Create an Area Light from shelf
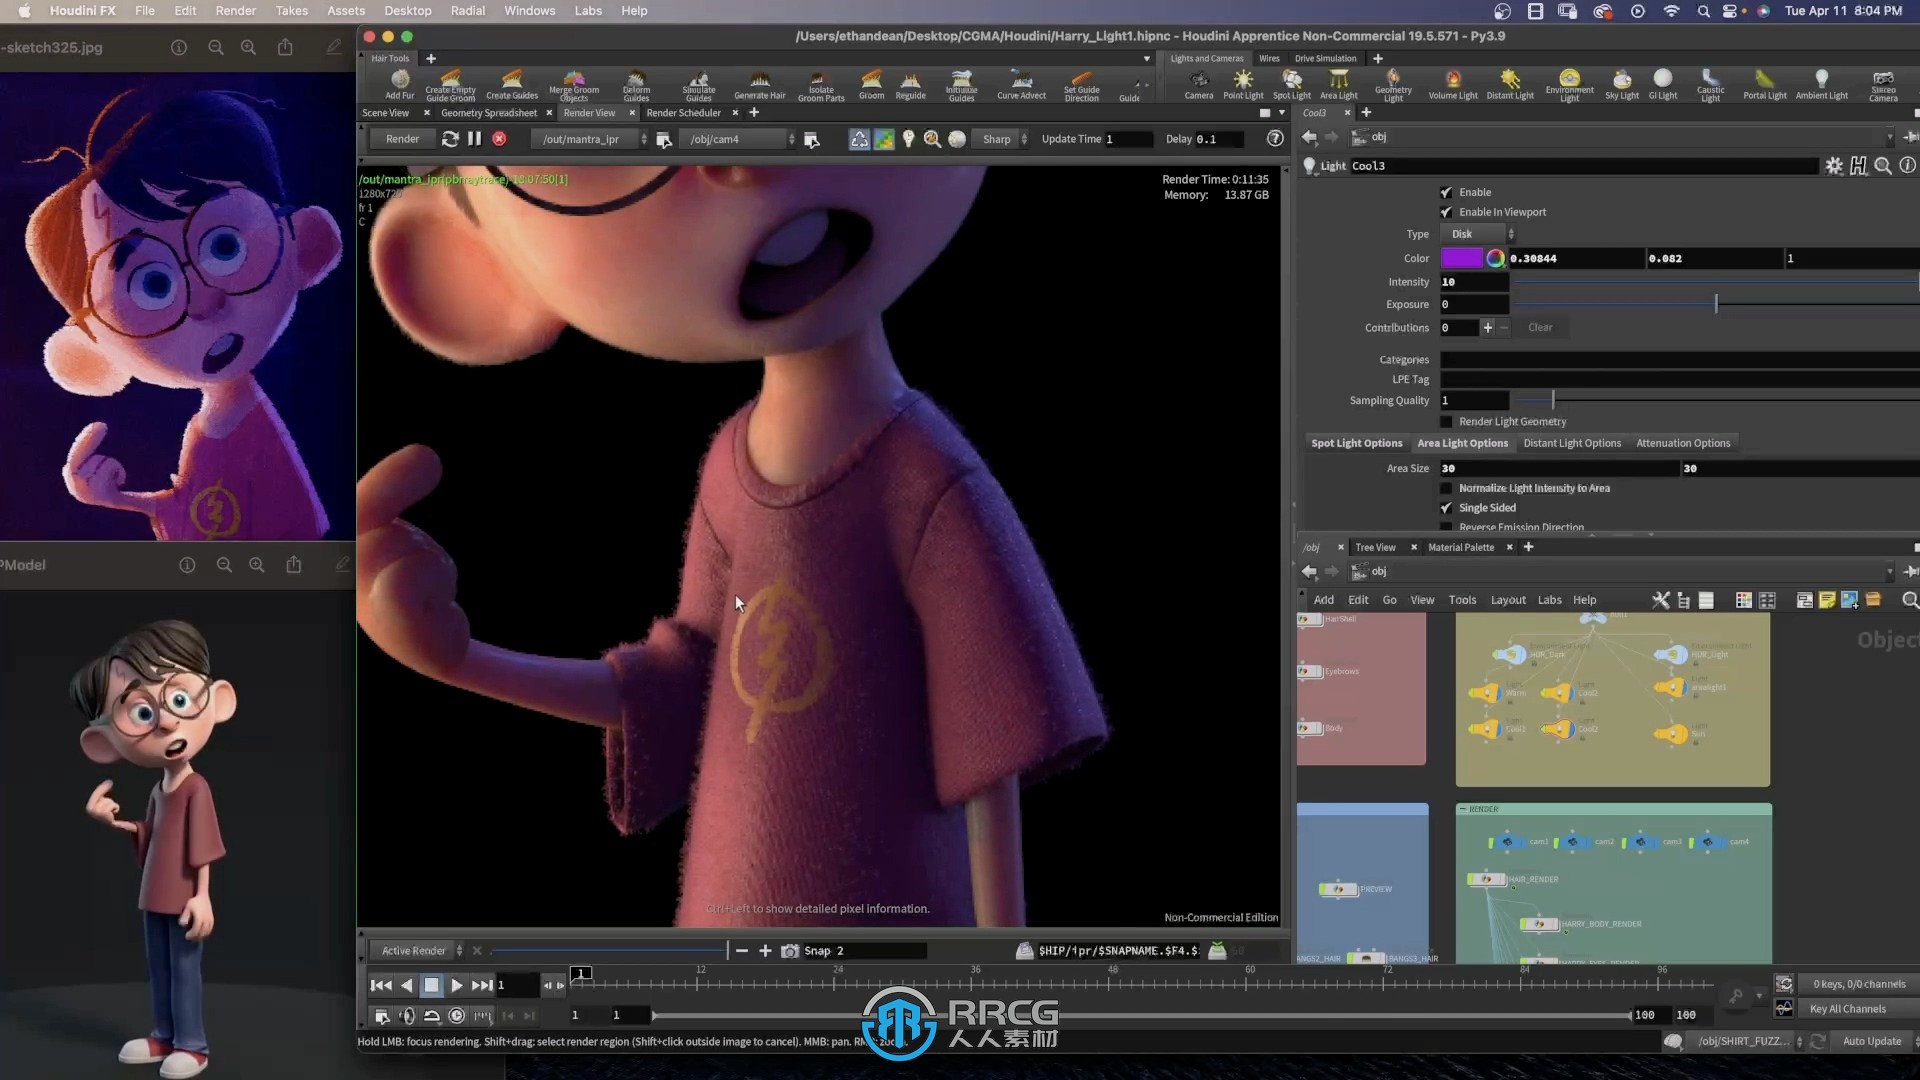The image size is (1920, 1080). click(x=1339, y=84)
